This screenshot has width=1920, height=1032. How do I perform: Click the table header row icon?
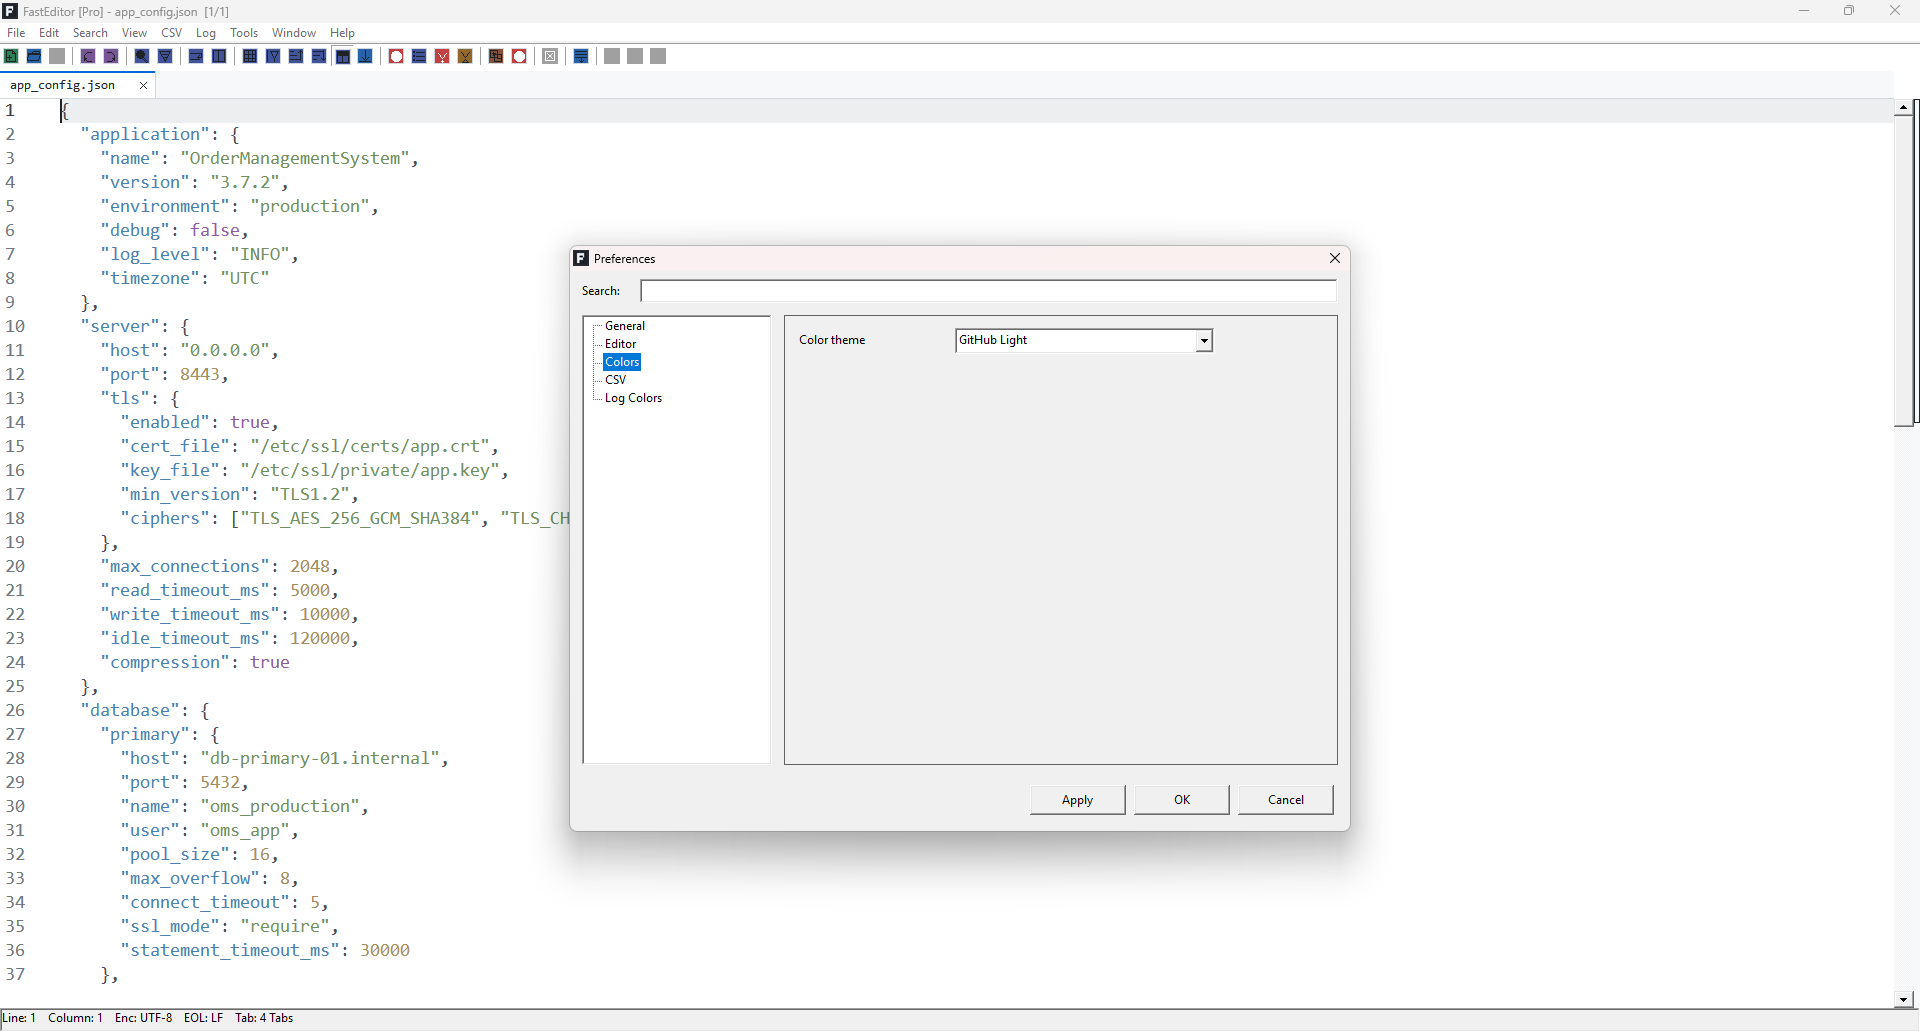click(x=343, y=56)
